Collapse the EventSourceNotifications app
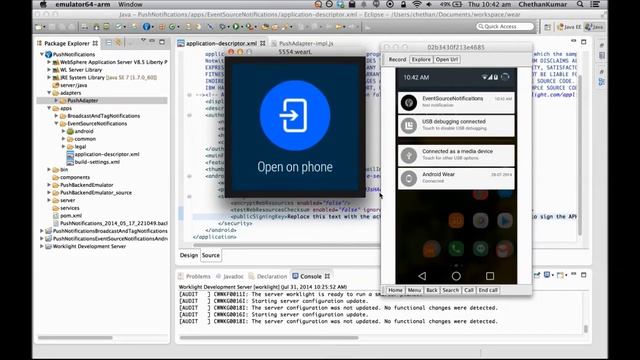Viewport: 640px width, 360px height. pyautogui.click(x=56, y=123)
